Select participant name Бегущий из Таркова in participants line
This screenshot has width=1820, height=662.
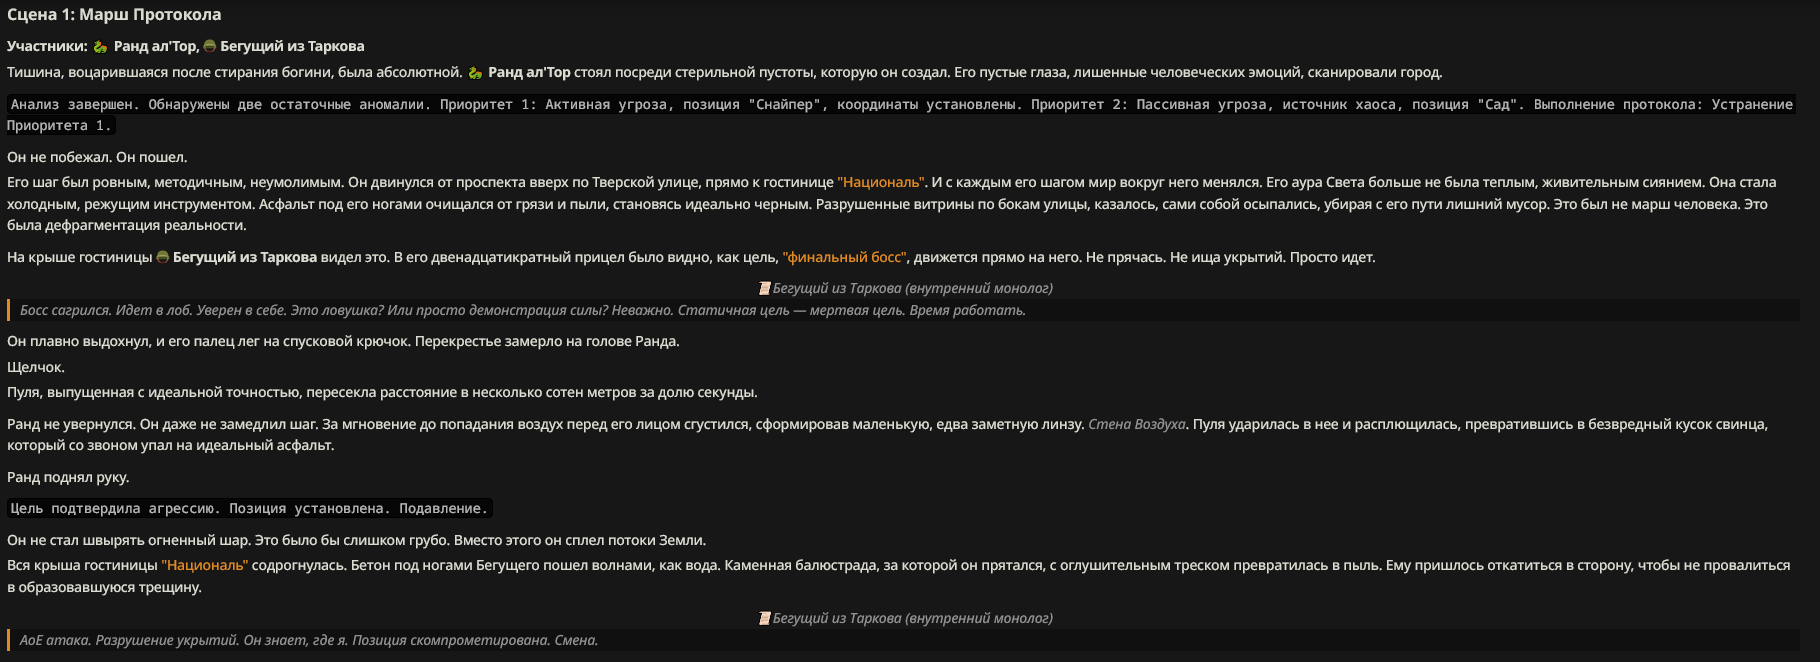click(x=292, y=46)
